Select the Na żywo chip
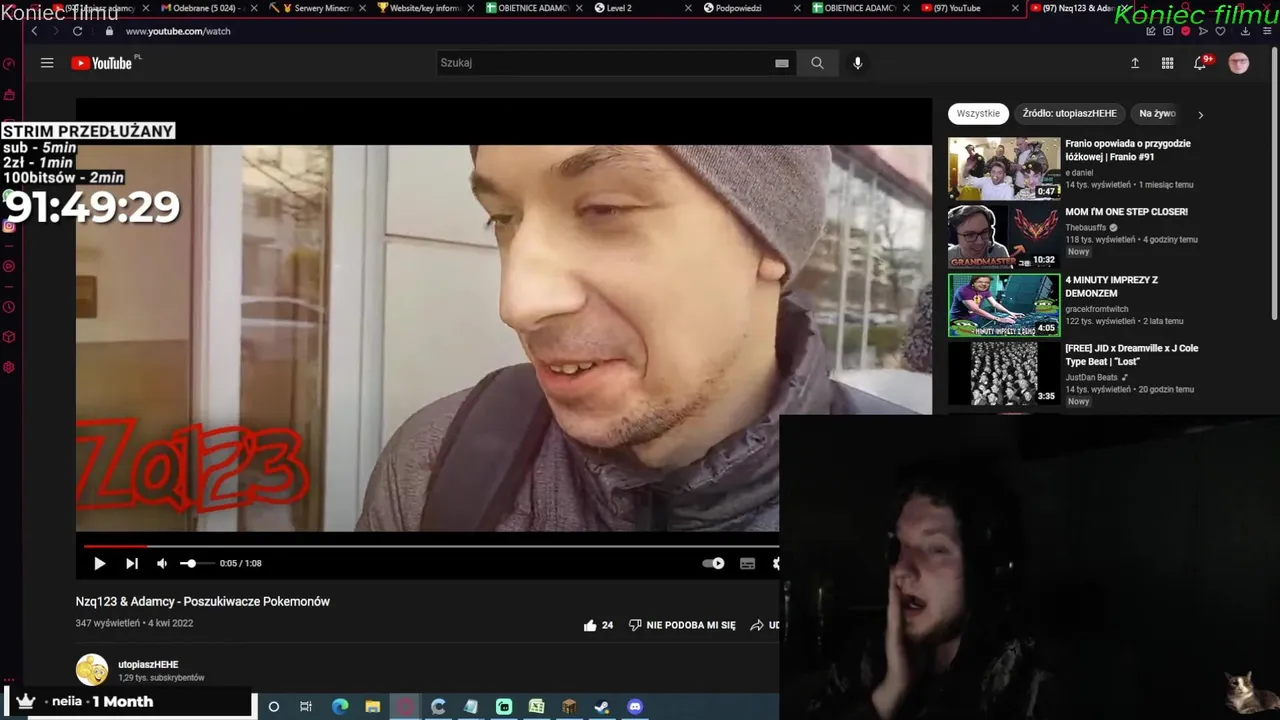The height and width of the screenshot is (720, 1280). pos(1157,114)
